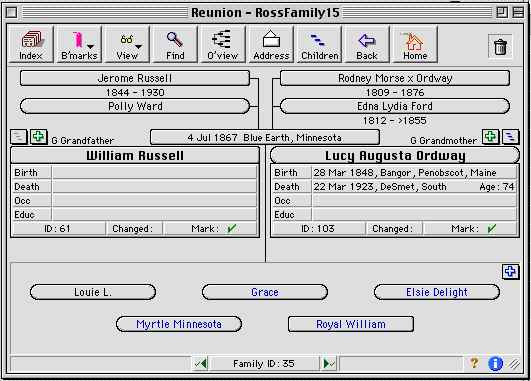Click the window collapse box in title bar
The image size is (531, 381).
tap(518, 13)
